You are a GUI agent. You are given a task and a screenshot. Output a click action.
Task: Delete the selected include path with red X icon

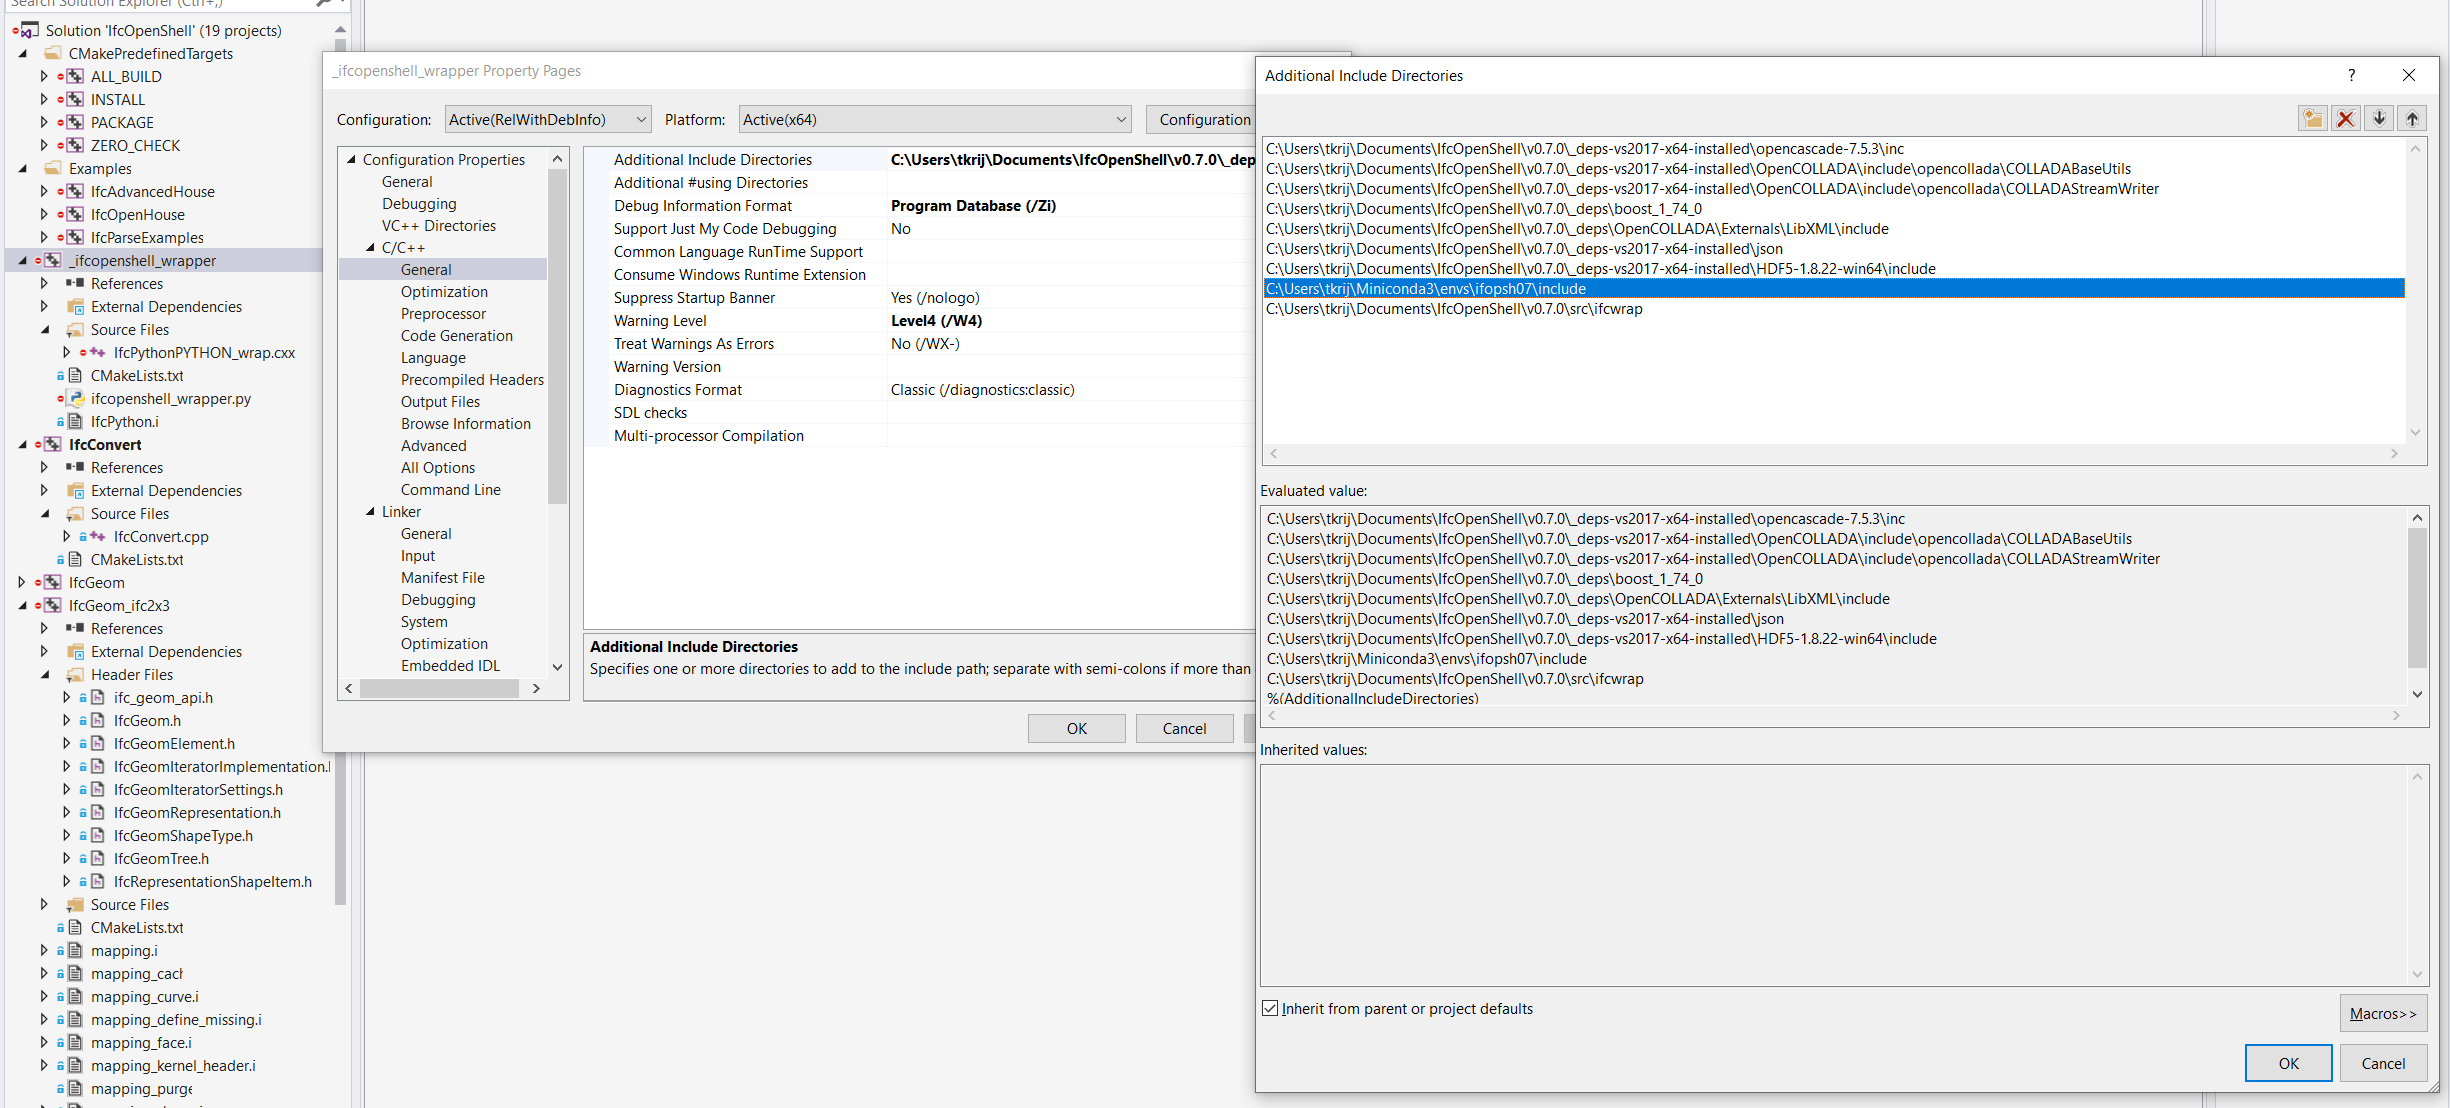[x=2346, y=118]
